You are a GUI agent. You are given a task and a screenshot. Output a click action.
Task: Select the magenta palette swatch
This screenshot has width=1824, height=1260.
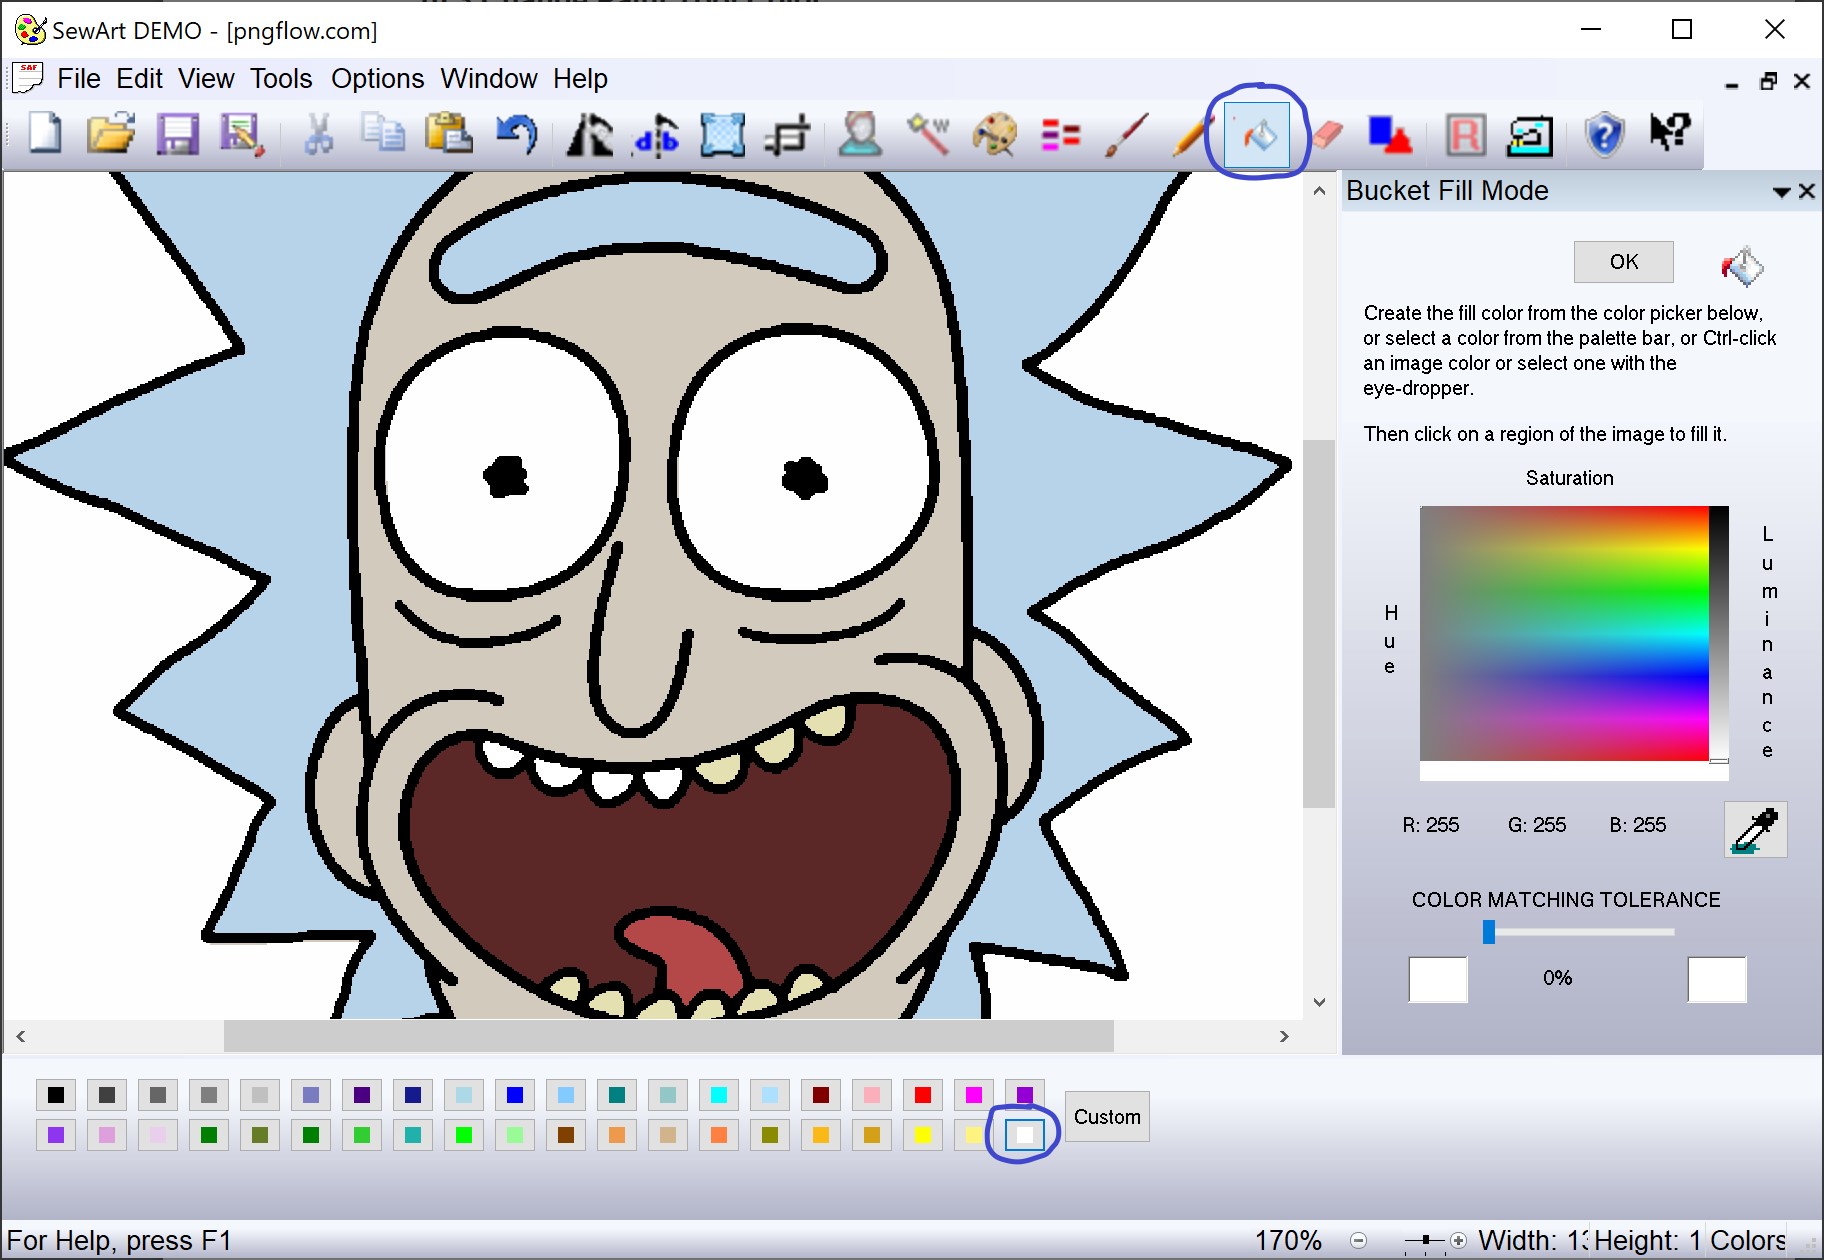[974, 1095]
